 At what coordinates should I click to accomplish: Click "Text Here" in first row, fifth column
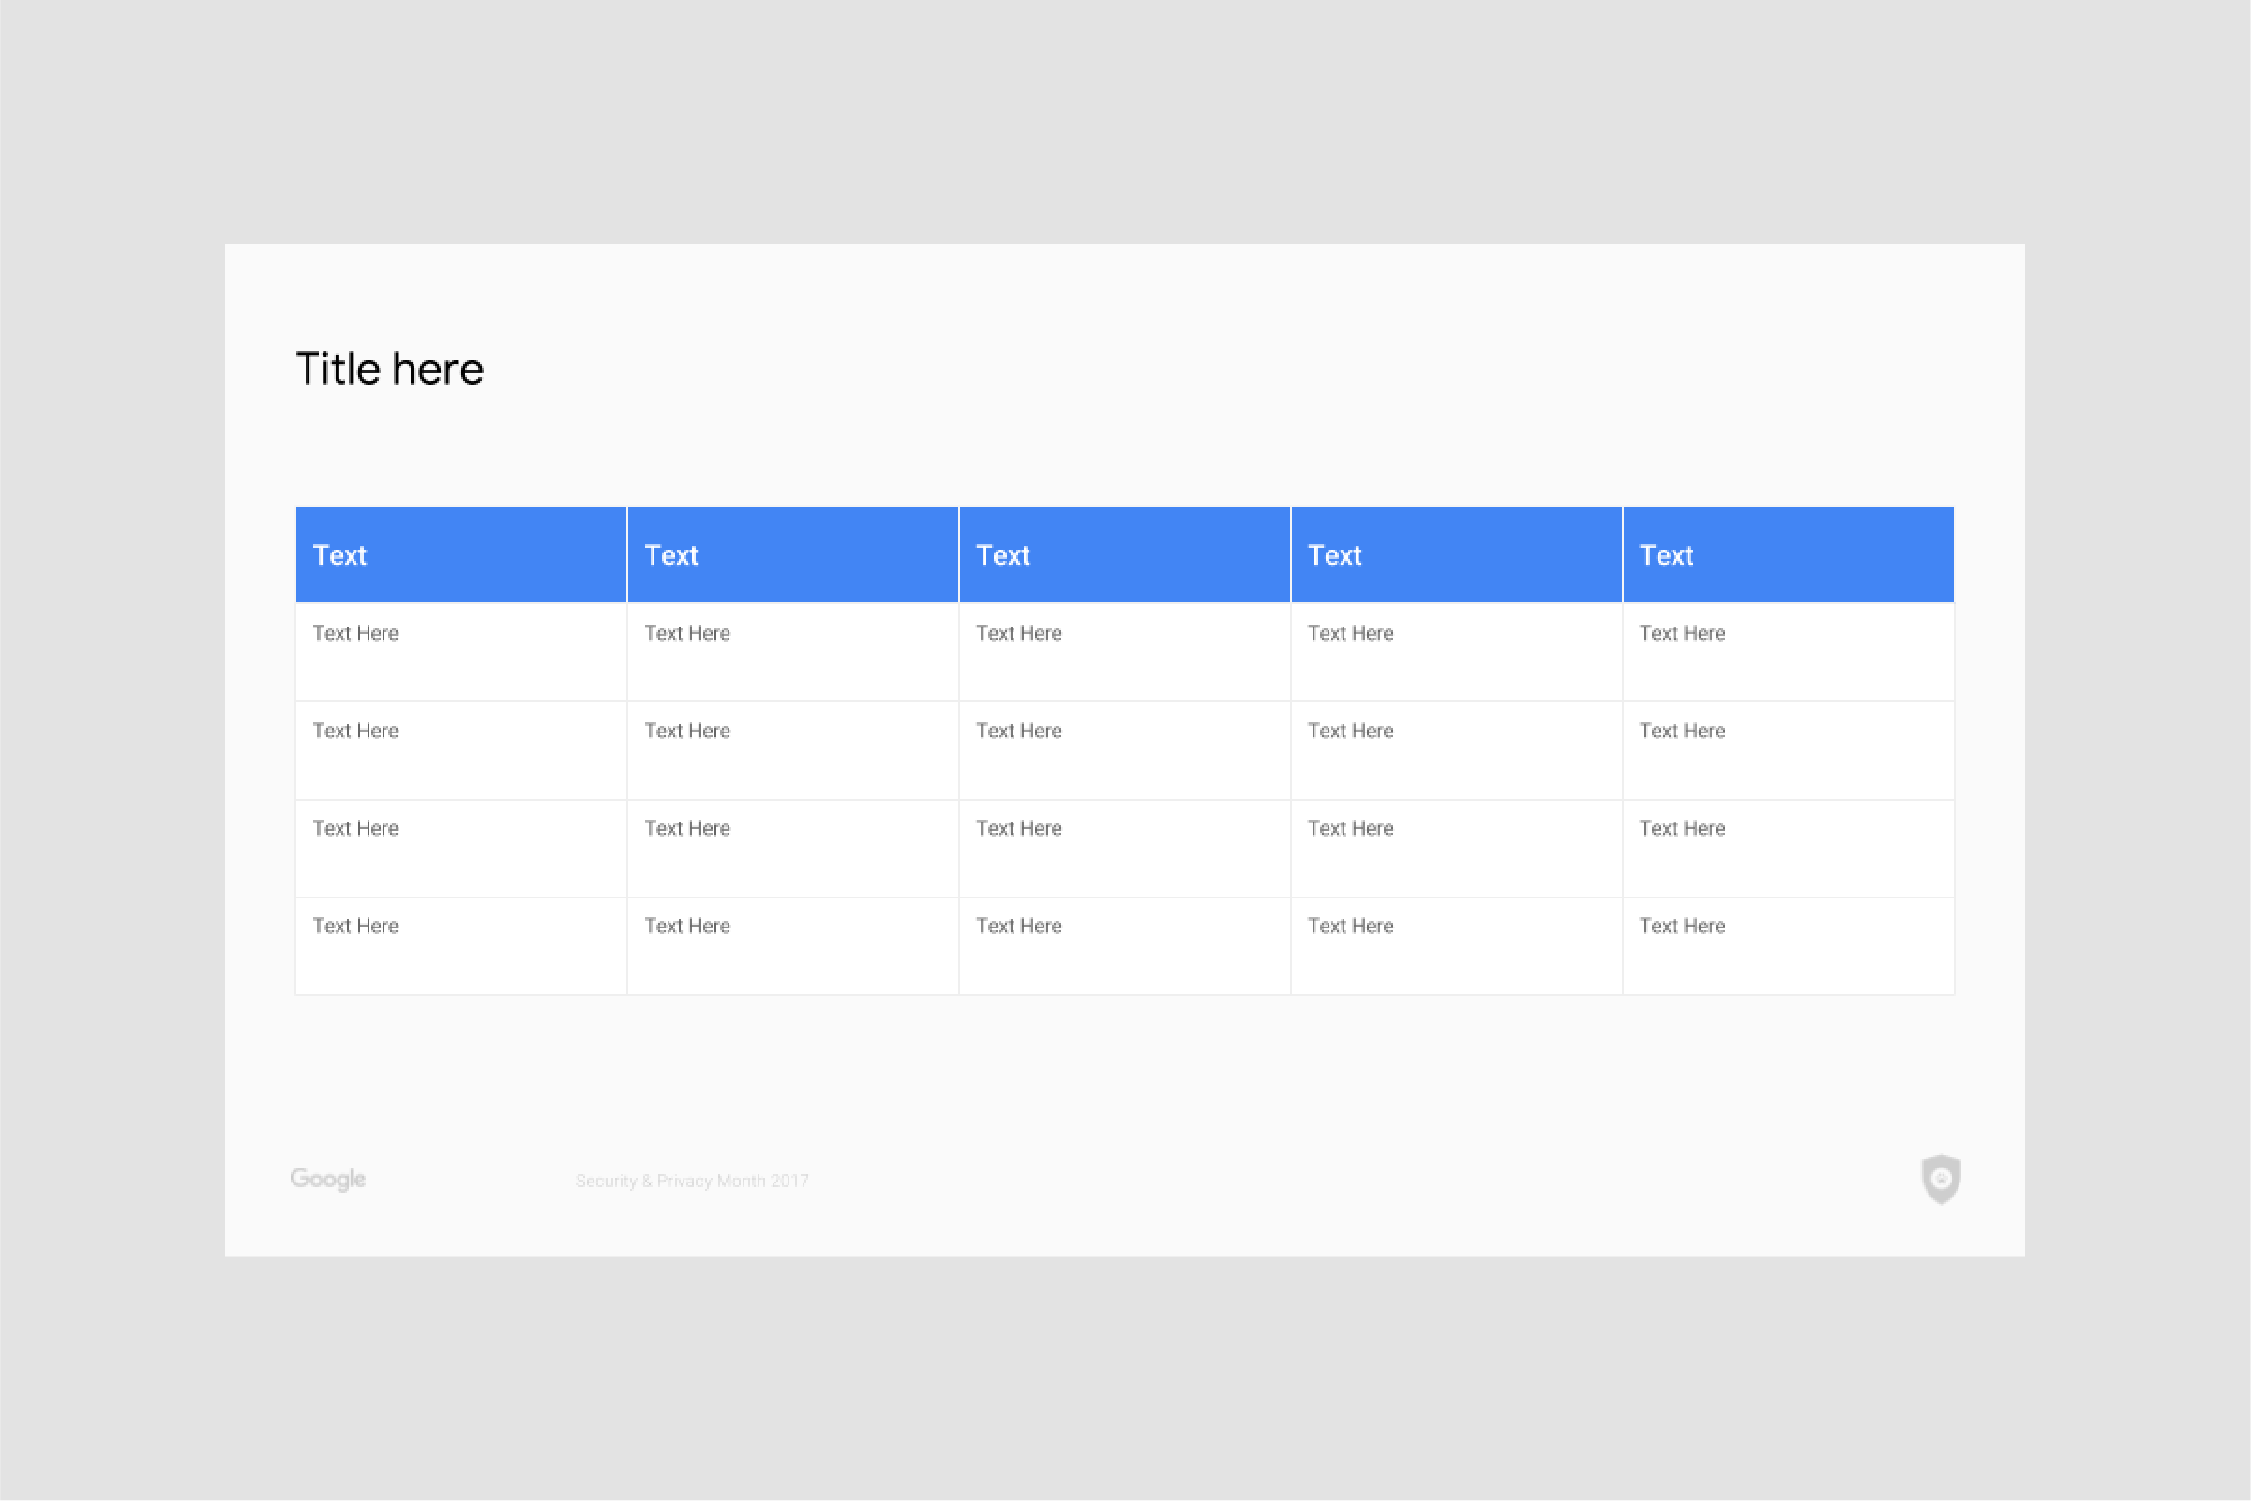(x=1683, y=633)
